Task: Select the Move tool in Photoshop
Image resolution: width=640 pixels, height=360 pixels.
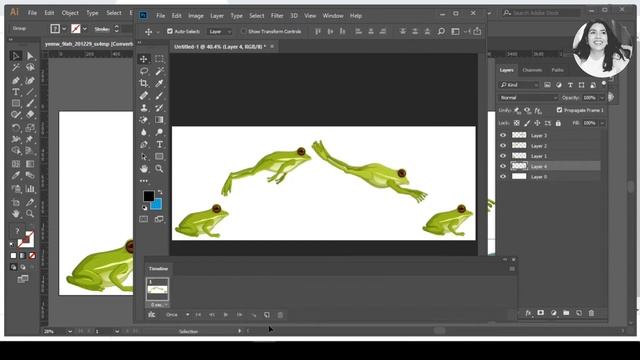Action: pyautogui.click(x=144, y=59)
